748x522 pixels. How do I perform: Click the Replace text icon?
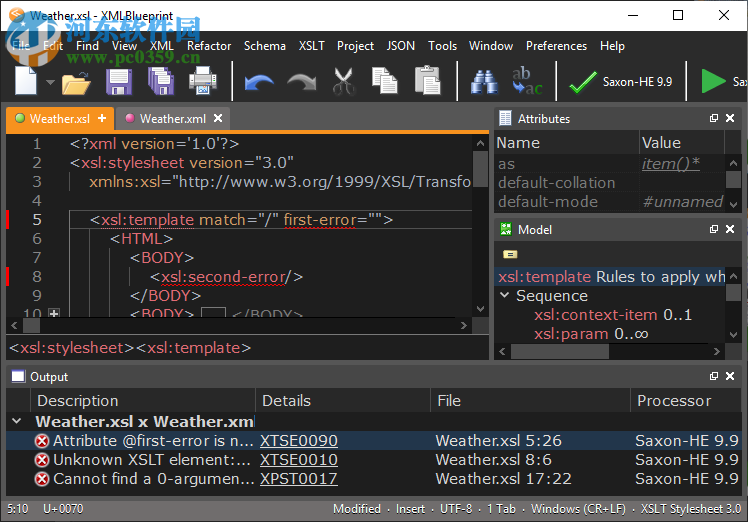pyautogui.click(x=526, y=83)
